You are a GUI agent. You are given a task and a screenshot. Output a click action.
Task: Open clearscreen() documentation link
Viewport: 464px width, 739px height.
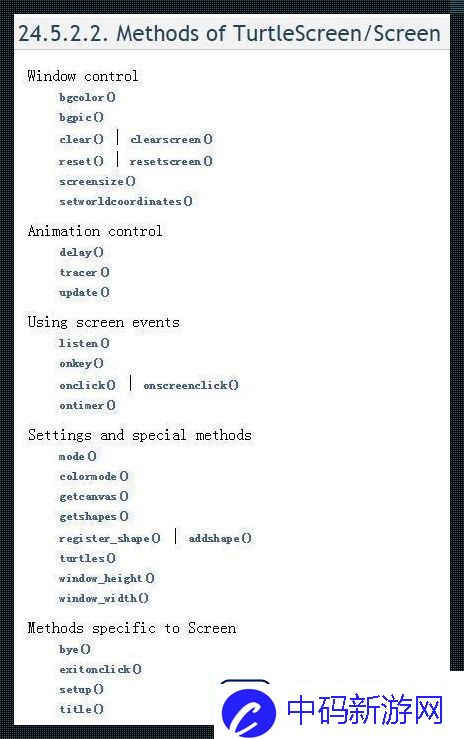pos(171,140)
